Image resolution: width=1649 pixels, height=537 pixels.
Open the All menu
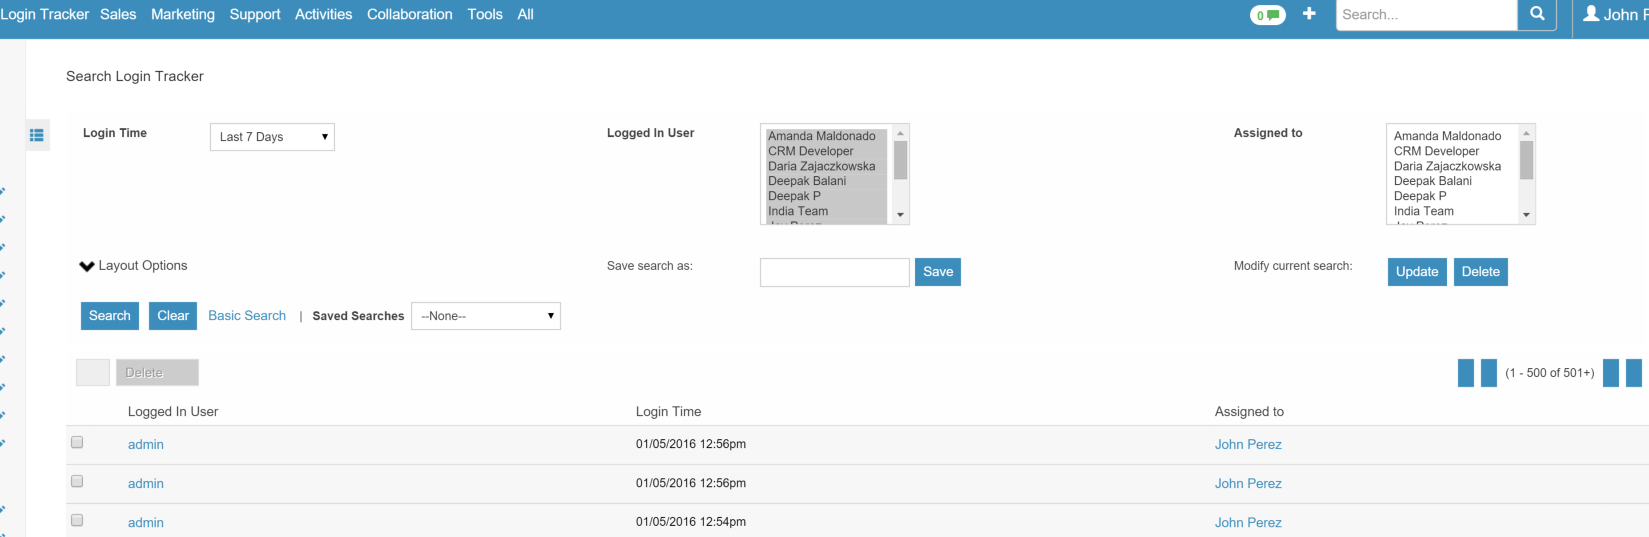point(525,15)
